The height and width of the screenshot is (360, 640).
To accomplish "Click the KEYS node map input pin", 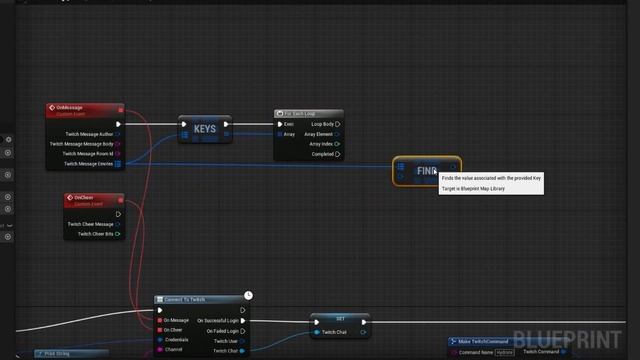I will (x=184, y=135).
